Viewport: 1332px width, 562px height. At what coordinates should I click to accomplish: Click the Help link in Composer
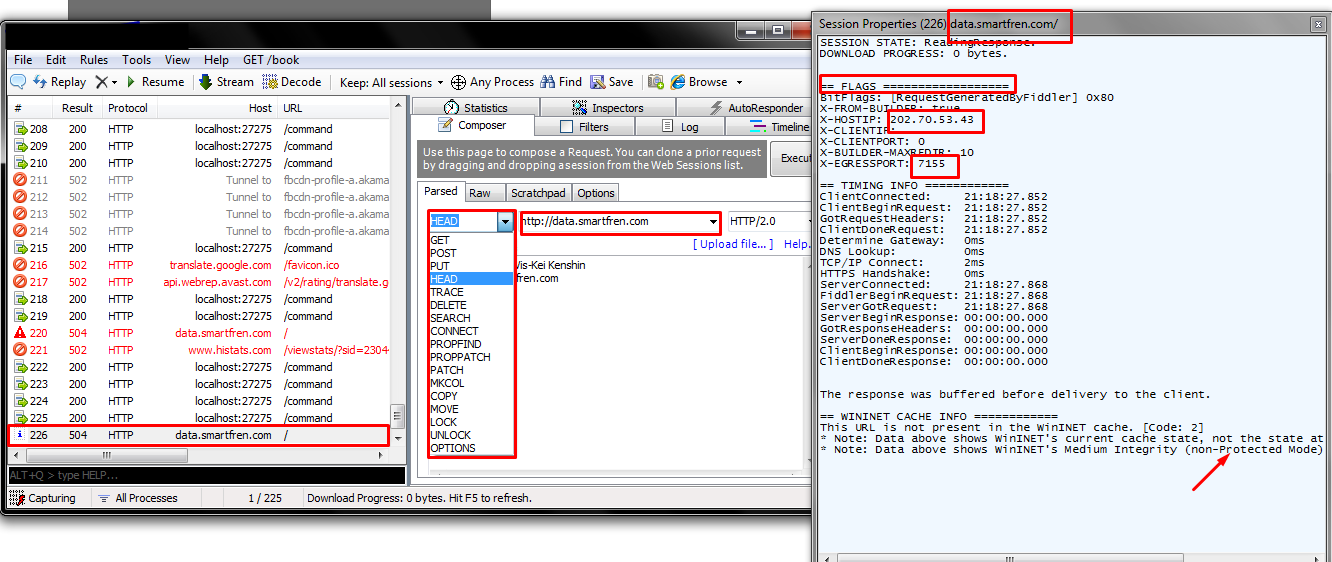point(796,244)
